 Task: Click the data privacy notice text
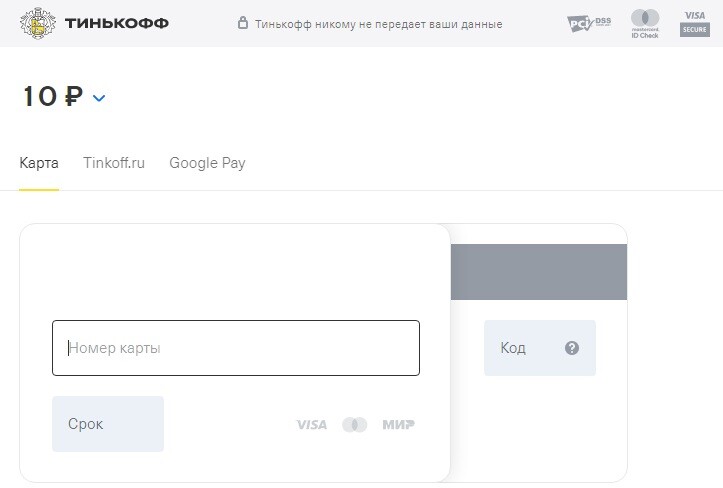click(x=379, y=24)
